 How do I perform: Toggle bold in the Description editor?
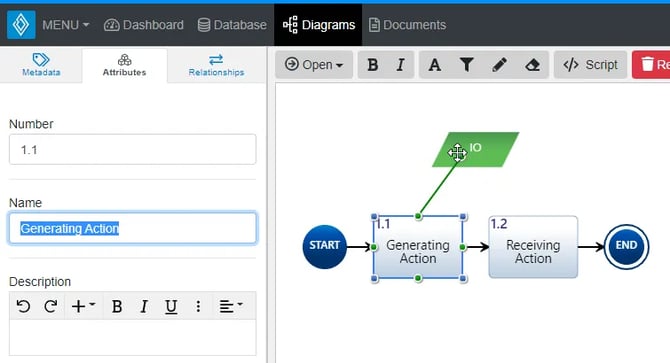(117, 306)
